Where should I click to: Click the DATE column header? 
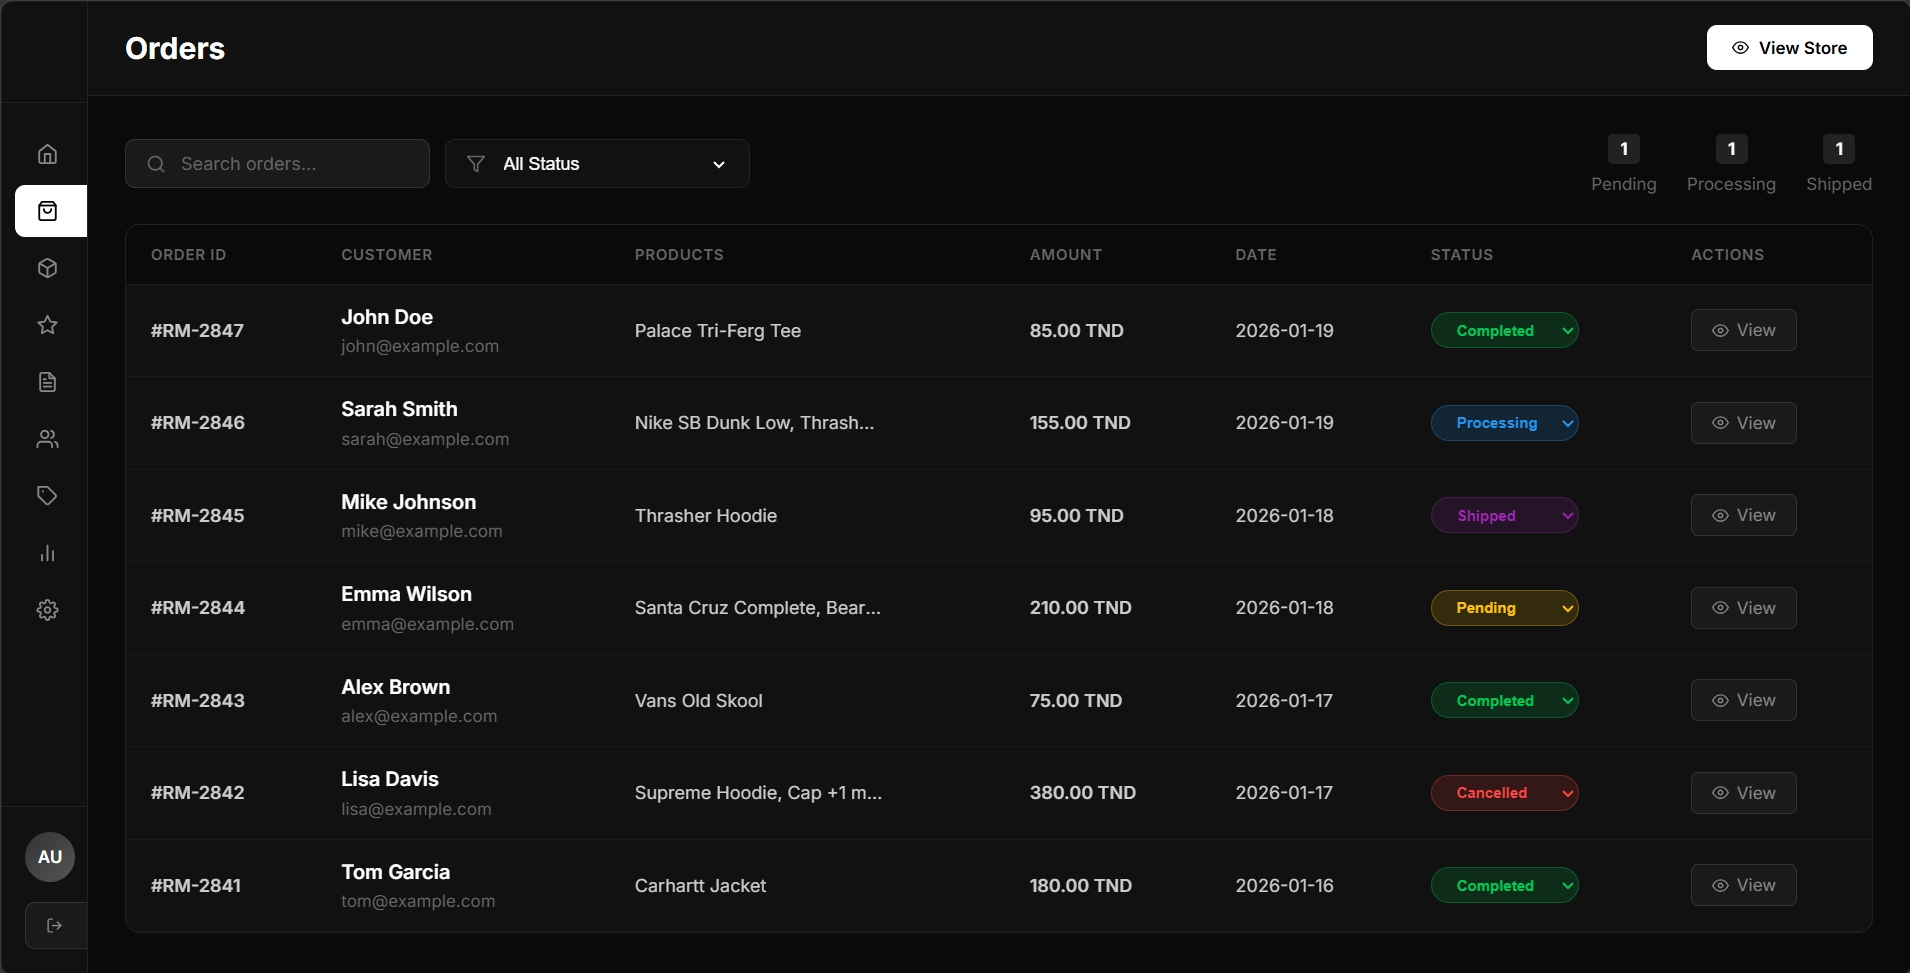click(x=1256, y=255)
